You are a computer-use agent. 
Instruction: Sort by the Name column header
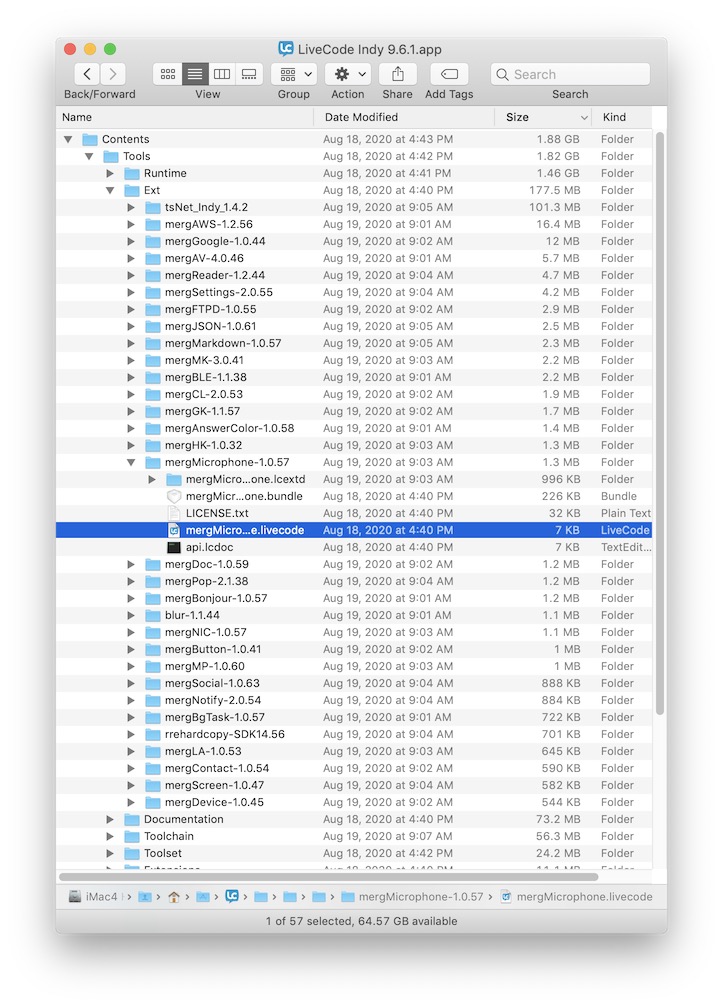pyautogui.click(x=185, y=117)
